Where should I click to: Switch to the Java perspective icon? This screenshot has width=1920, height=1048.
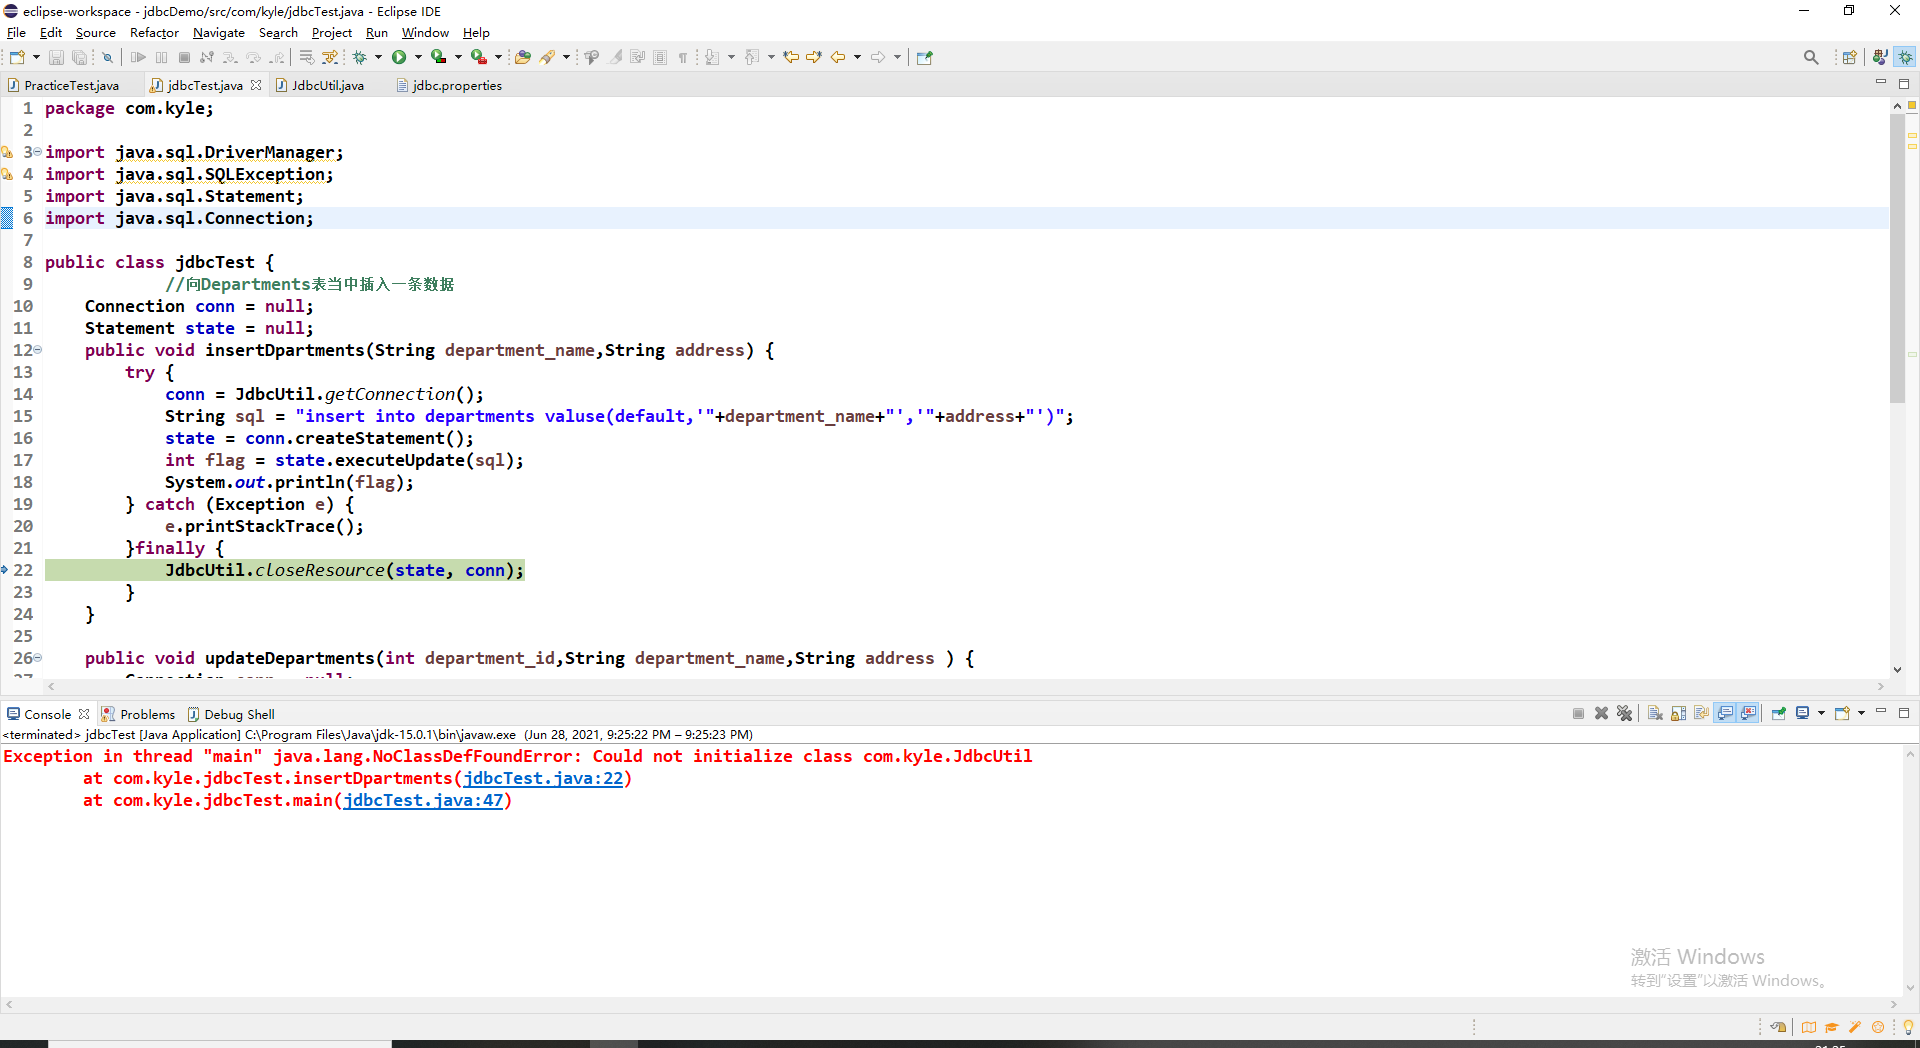pyautogui.click(x=1880, y=57)
